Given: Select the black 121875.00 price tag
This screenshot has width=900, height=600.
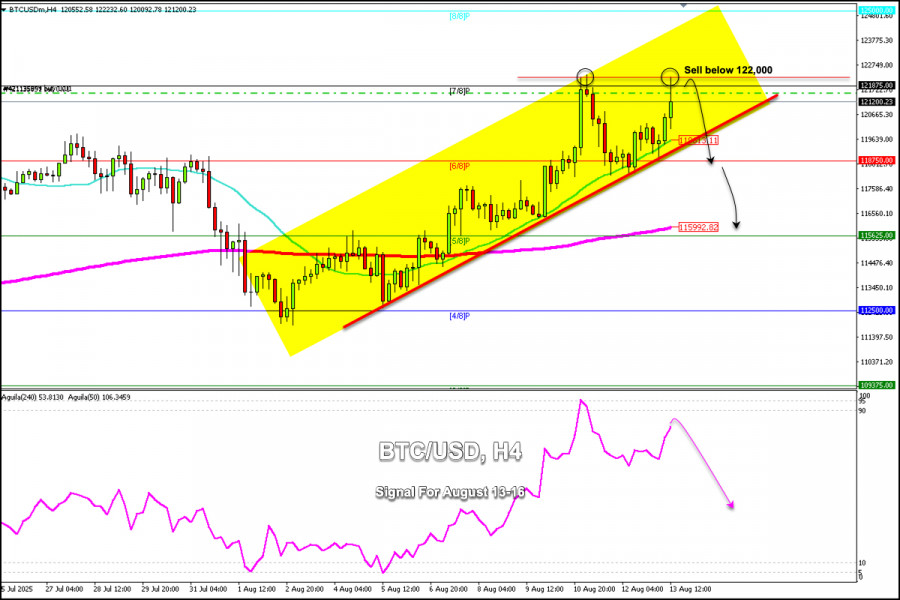Looking at the screenshot, I should (x=876, y=85).
